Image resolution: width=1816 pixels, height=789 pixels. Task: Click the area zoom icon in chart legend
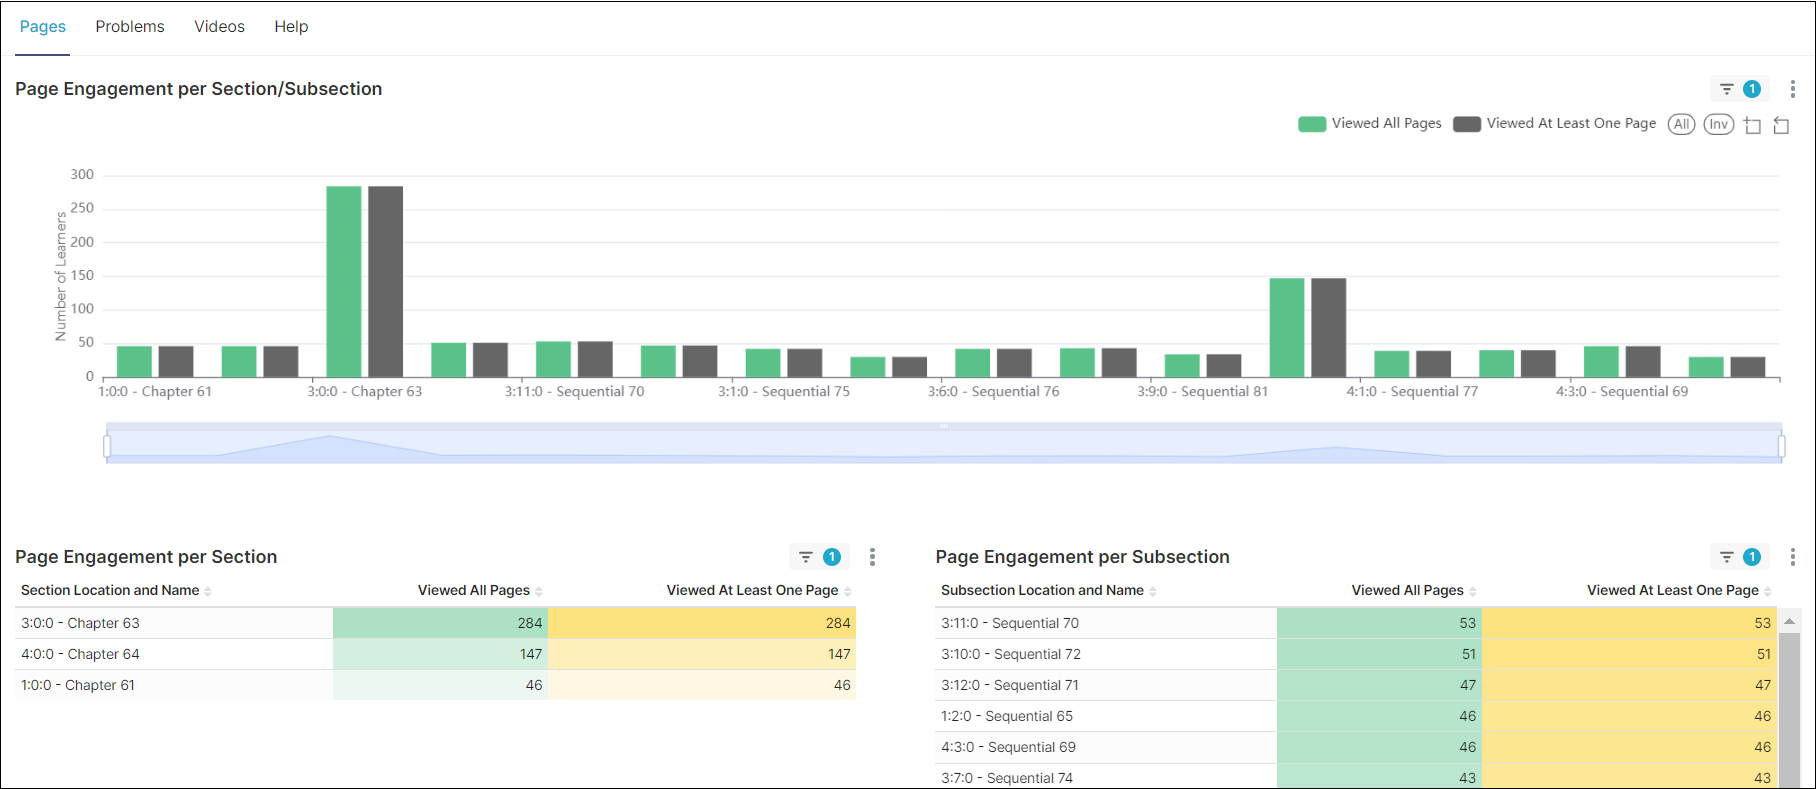click(1752, 125)
